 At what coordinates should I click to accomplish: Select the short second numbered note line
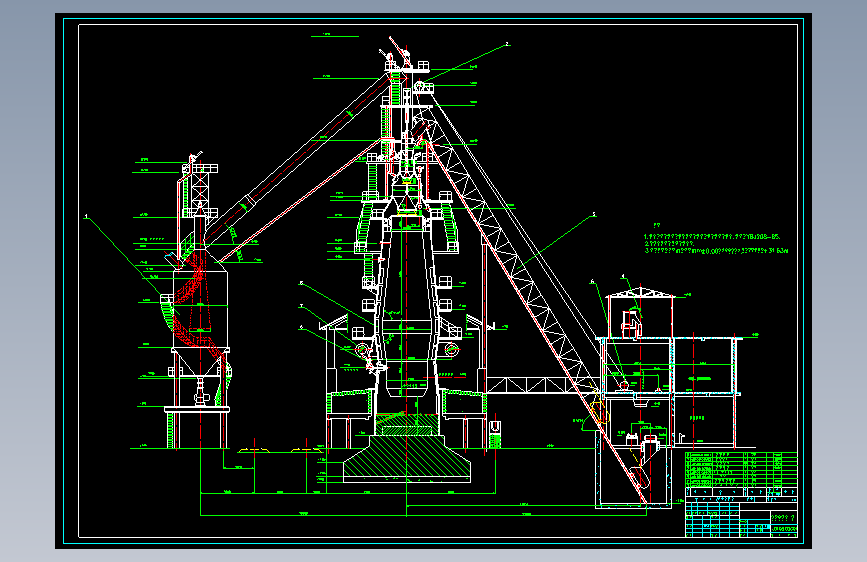(669, 243)
